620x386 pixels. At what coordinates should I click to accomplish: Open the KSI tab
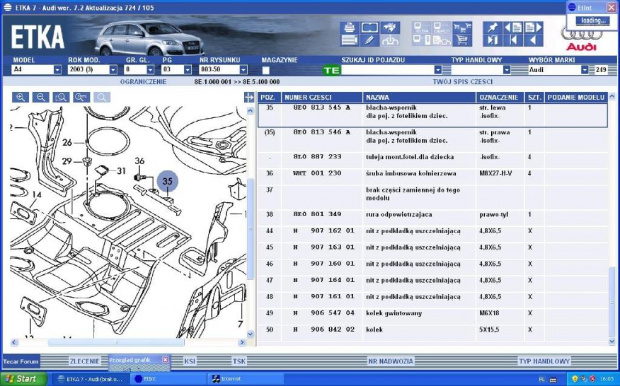click(189, 361)
